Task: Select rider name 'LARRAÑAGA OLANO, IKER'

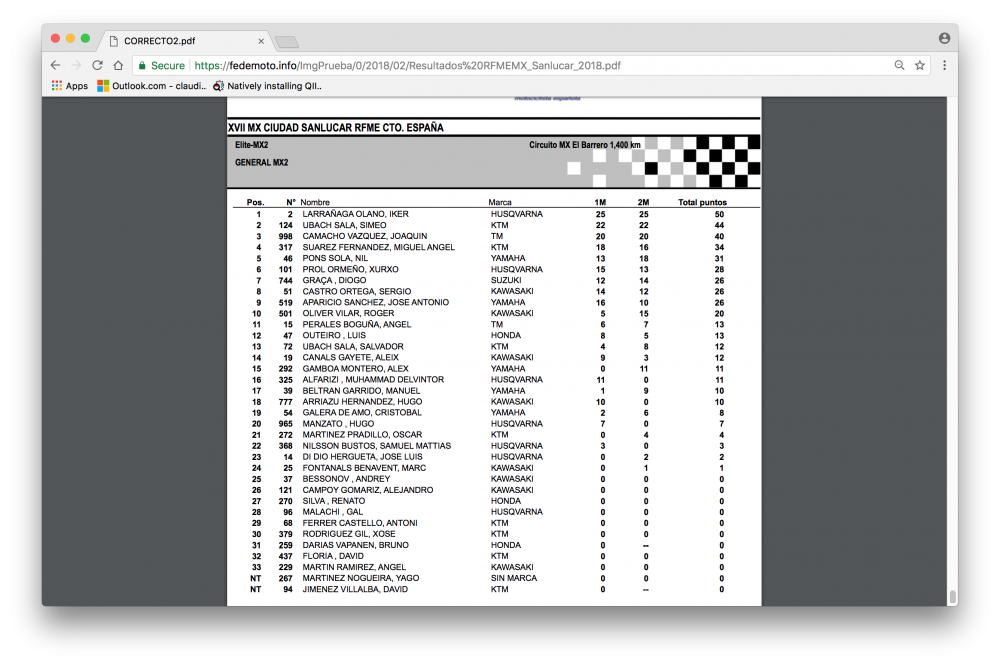Action: pyautogui.click(x=355, y=214)
